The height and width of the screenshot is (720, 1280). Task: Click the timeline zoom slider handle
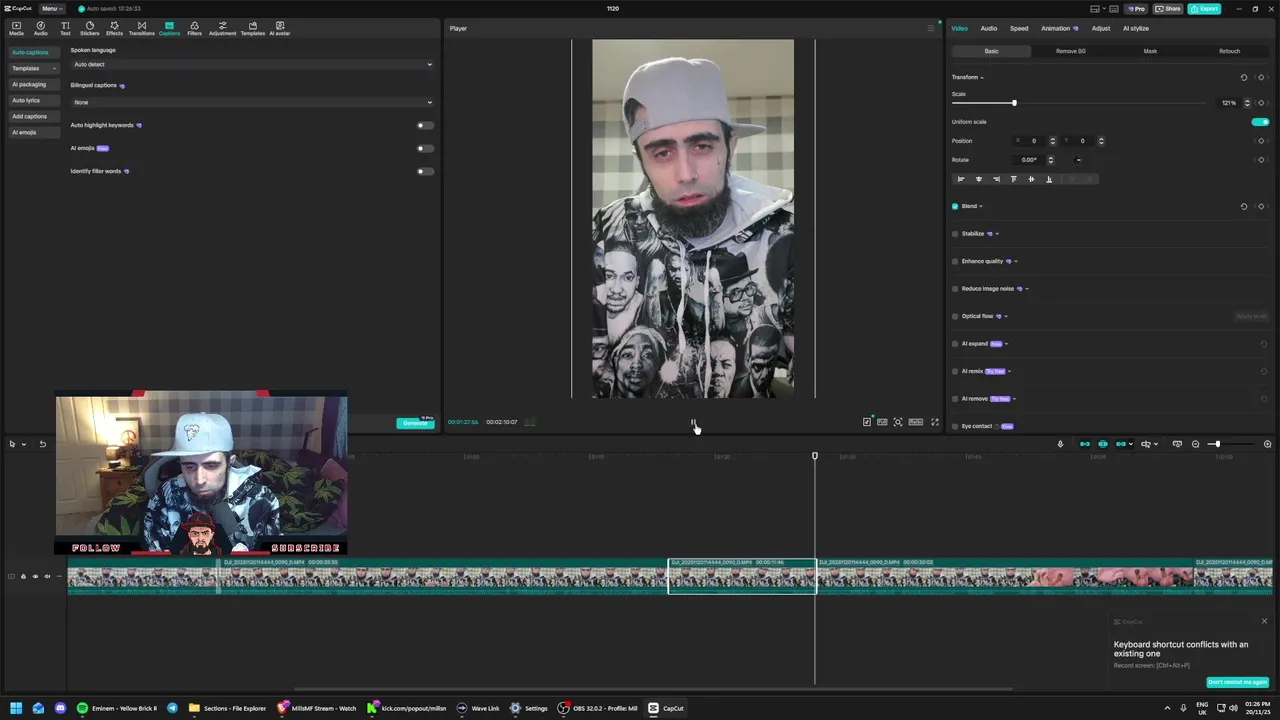1217,444
